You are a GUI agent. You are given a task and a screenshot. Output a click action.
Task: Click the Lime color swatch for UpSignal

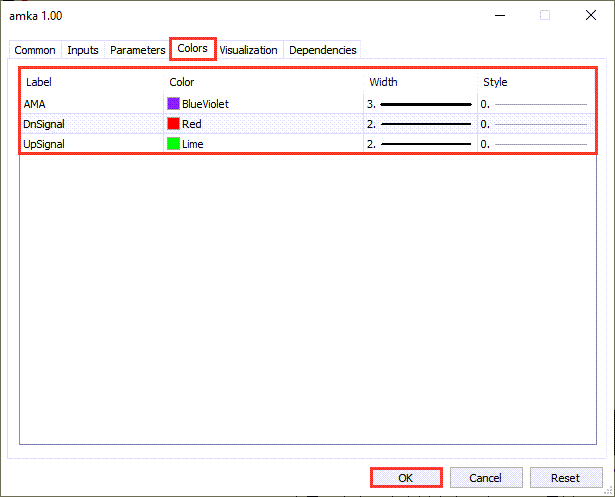pyautogui.click(x=173, y=144)
